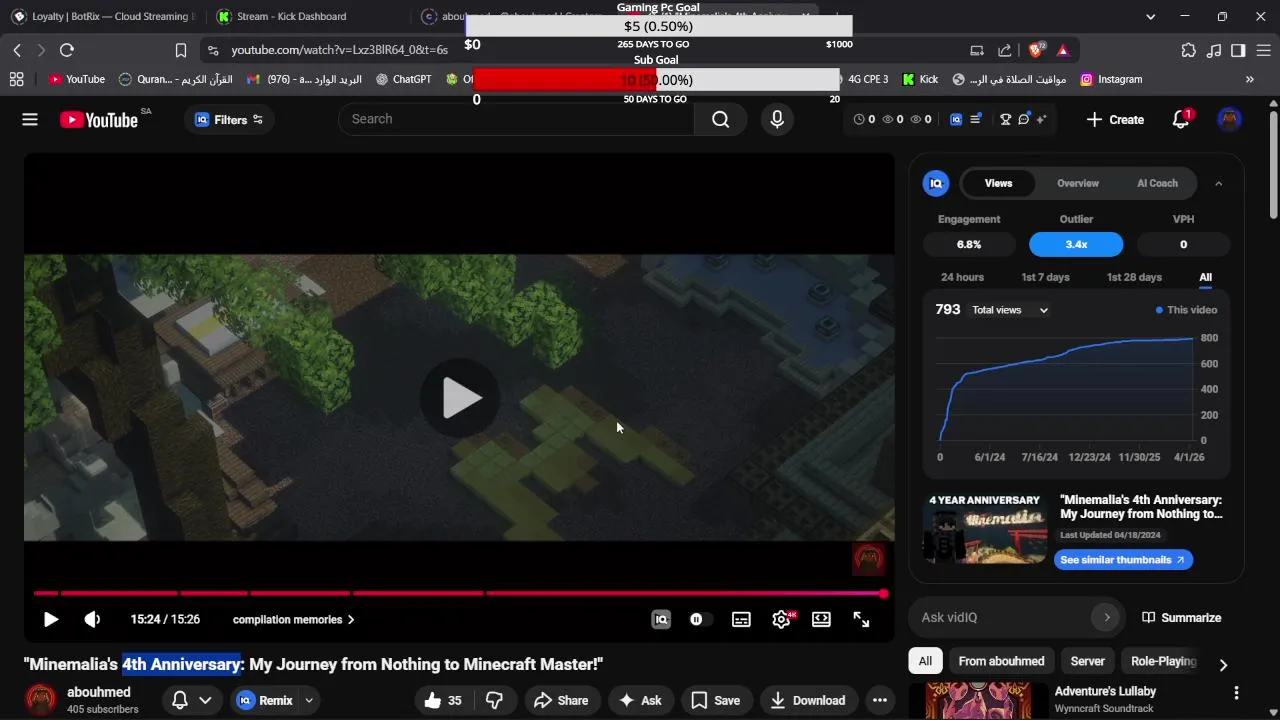The width and height of the screenshot is (1280, 720).
Task: Open the YouTube guide hamburger menu
Action: coord(30,119)
